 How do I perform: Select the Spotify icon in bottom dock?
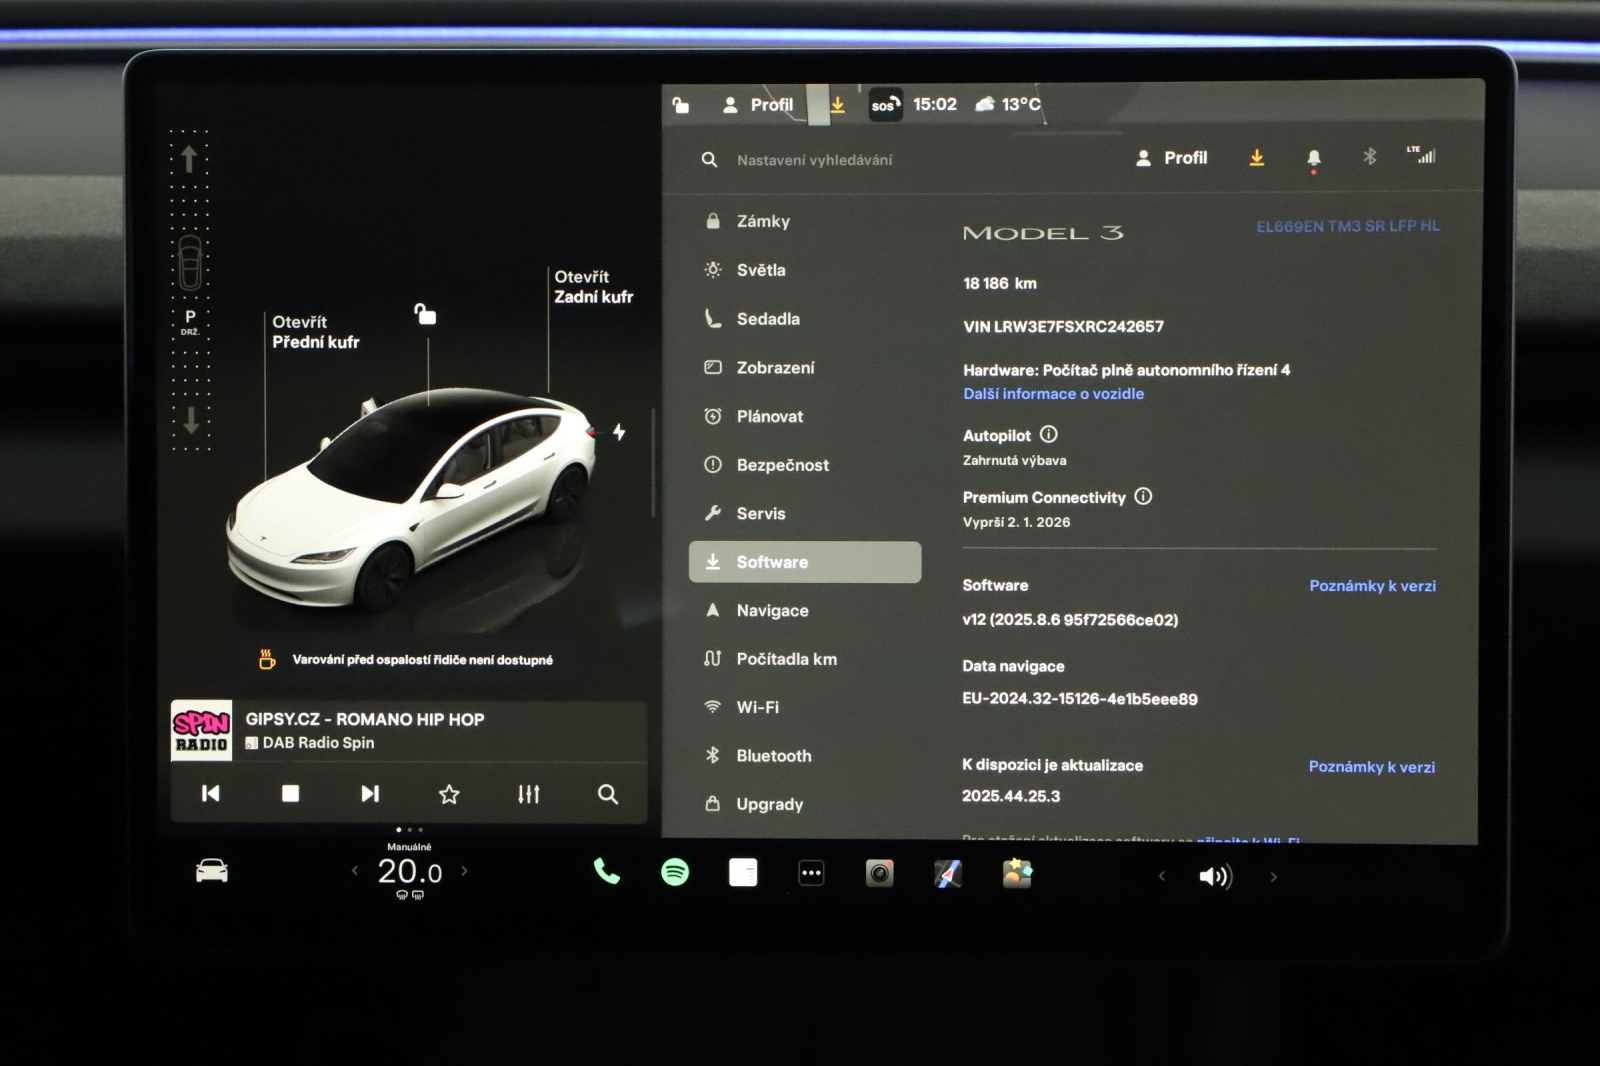tap(675, 873)
